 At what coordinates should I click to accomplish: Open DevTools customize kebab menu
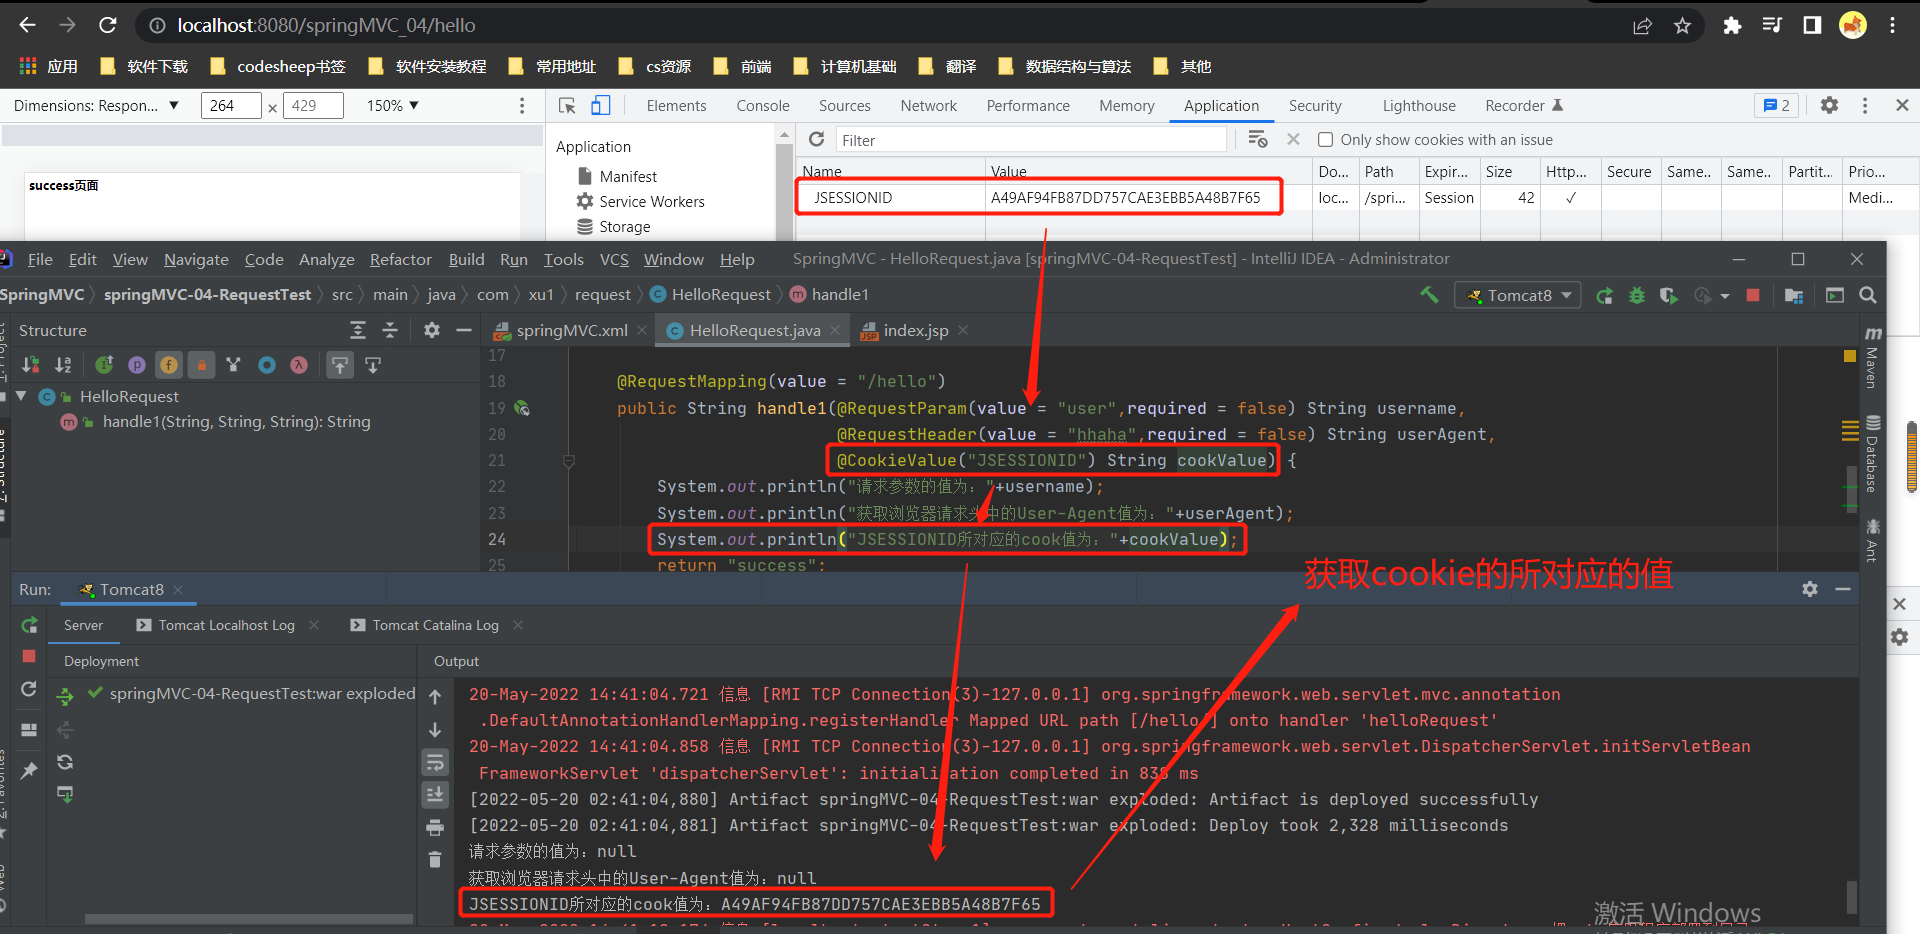click(1865, 105)
